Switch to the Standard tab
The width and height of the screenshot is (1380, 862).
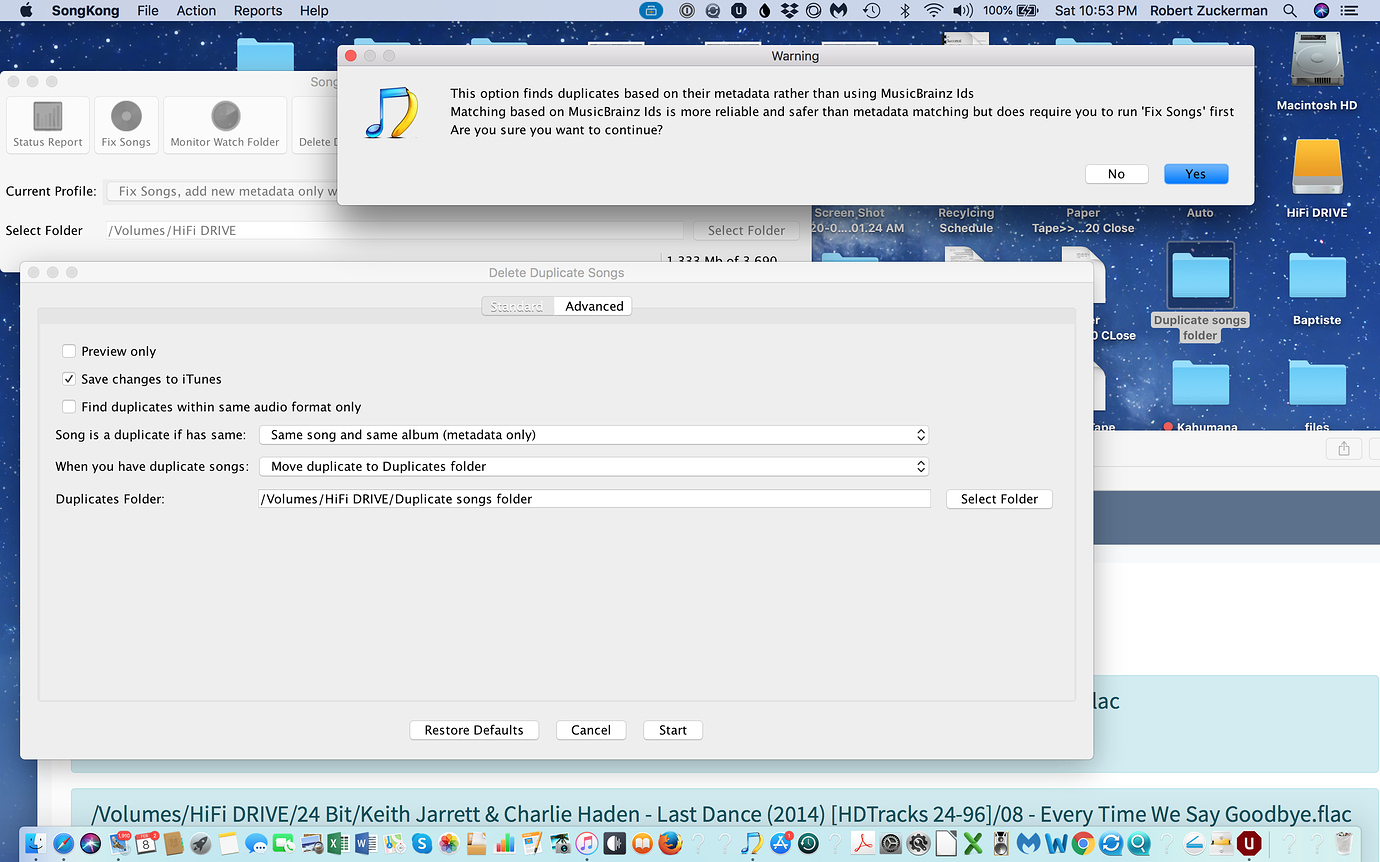[517, 306]
